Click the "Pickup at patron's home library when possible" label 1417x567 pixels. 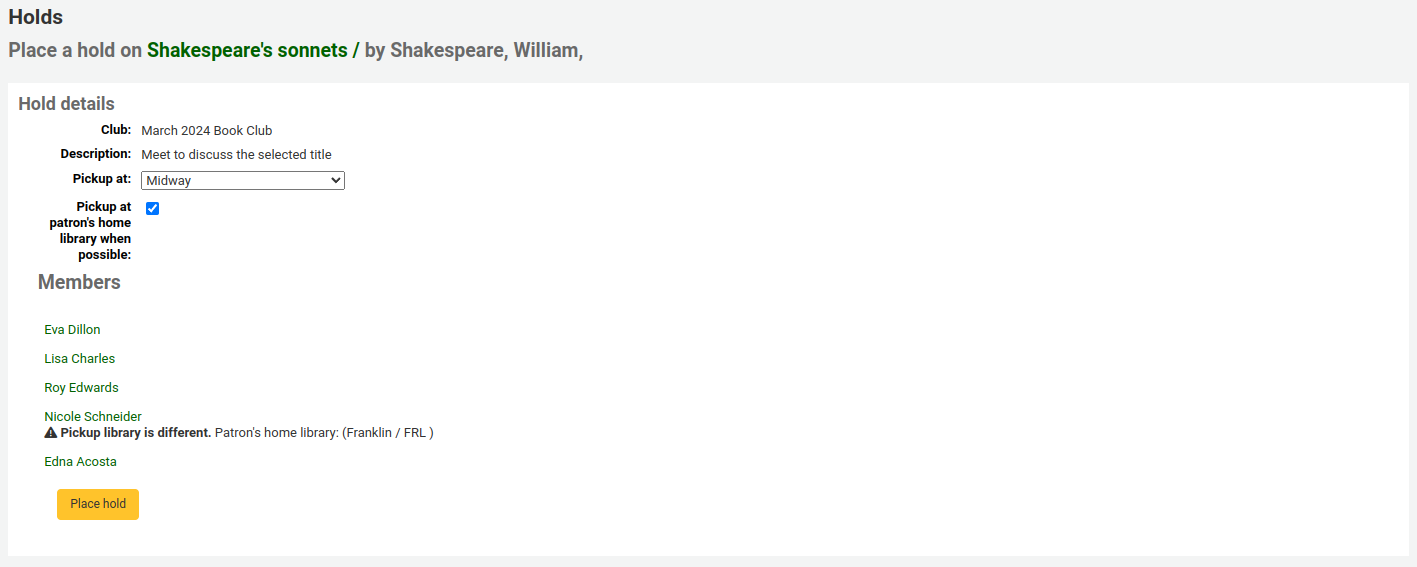(91, 231)
